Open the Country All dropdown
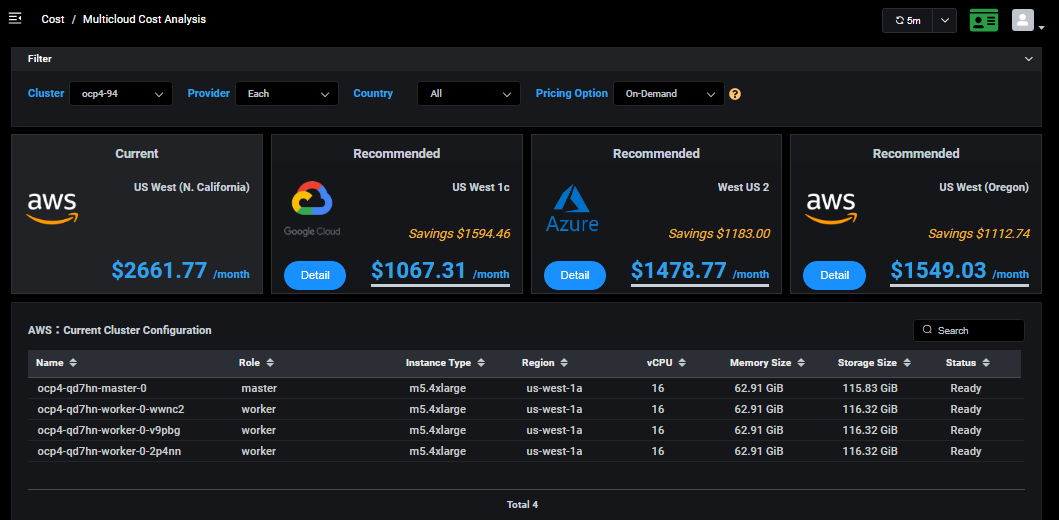1059x520 pixels. click(469, 94)
